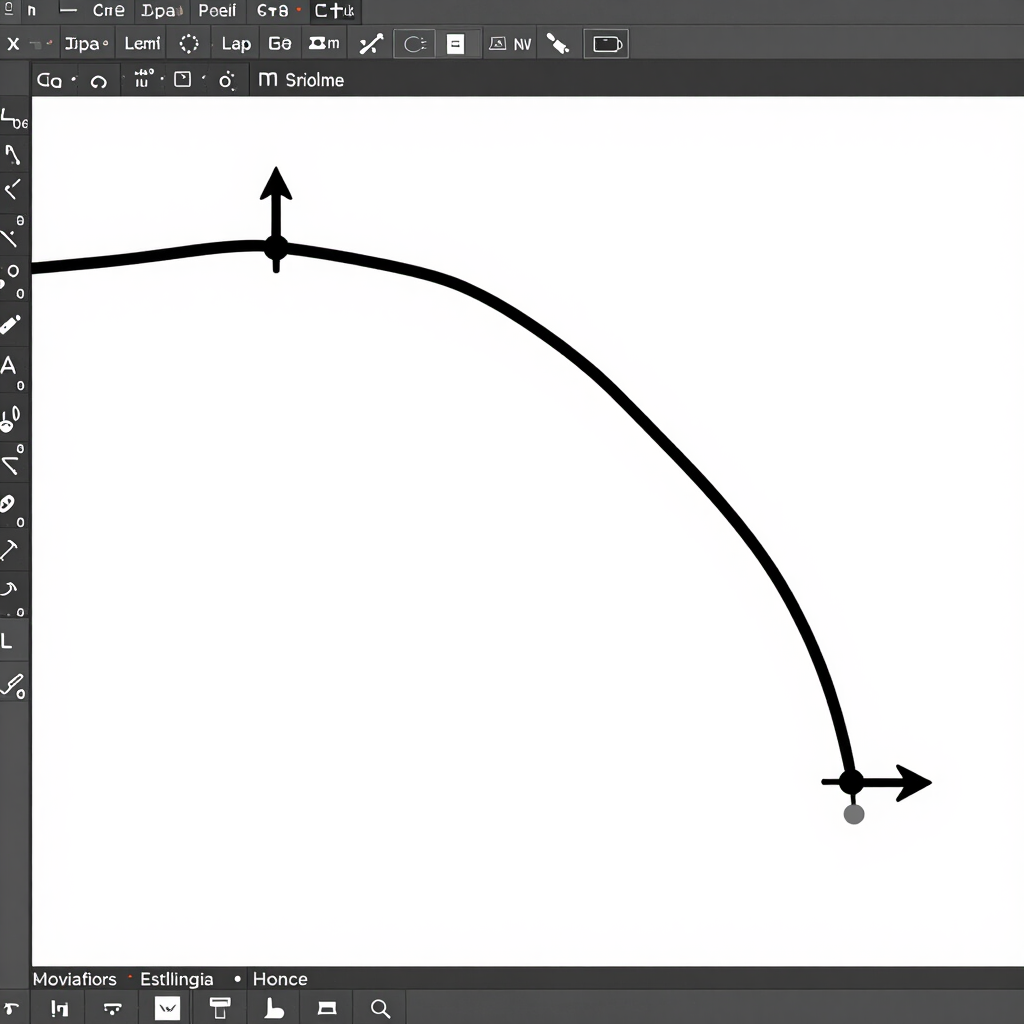
Task: Click the curve anchor point with up arrow
Action: coord(276,248)
